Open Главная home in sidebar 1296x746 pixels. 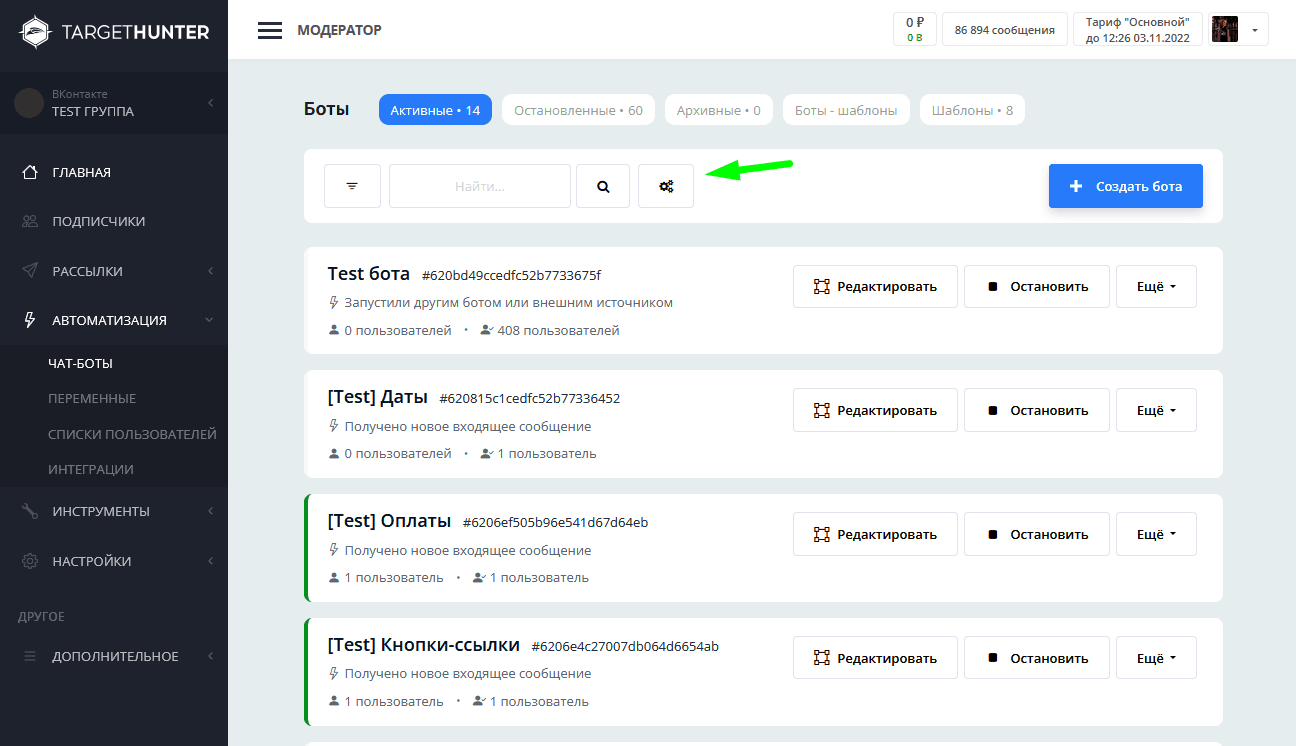tap(81, 172)
